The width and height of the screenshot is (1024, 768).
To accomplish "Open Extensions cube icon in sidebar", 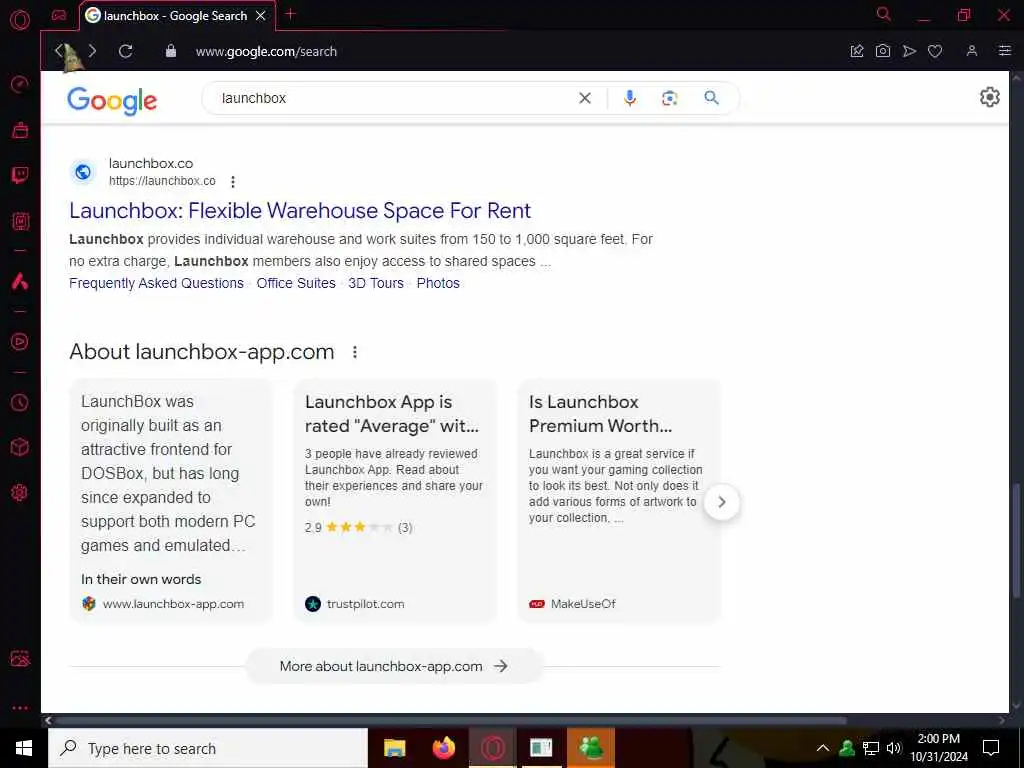I will tap(20, 447).
